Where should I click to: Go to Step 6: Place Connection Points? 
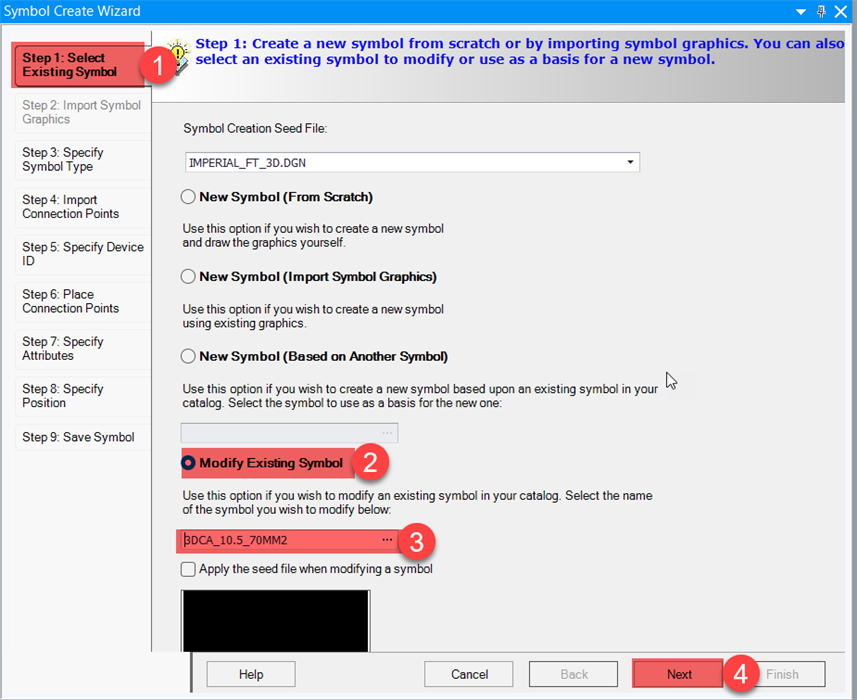82,302
